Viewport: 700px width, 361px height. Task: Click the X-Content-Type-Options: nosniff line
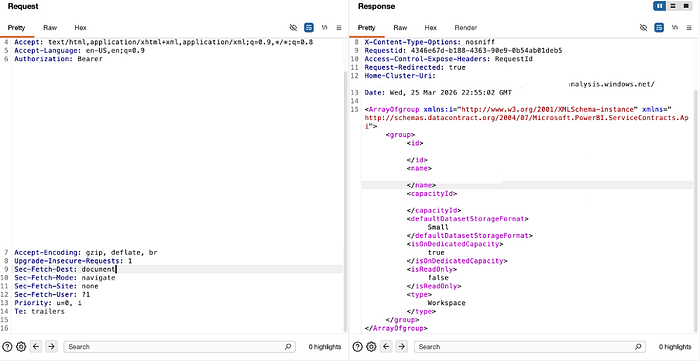(x=429, y=42)
